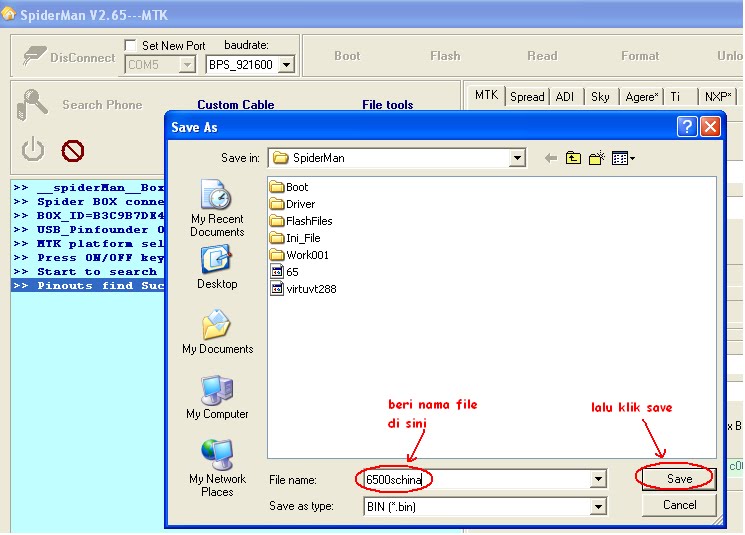Click the Format button in main toolbar

(640, 56)
